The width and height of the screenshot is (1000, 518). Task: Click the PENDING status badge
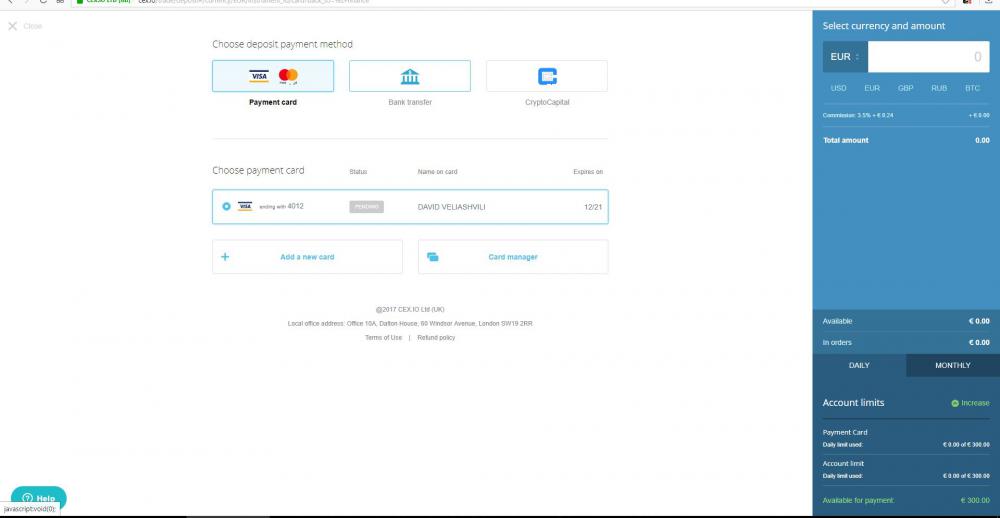click(367, 207)
